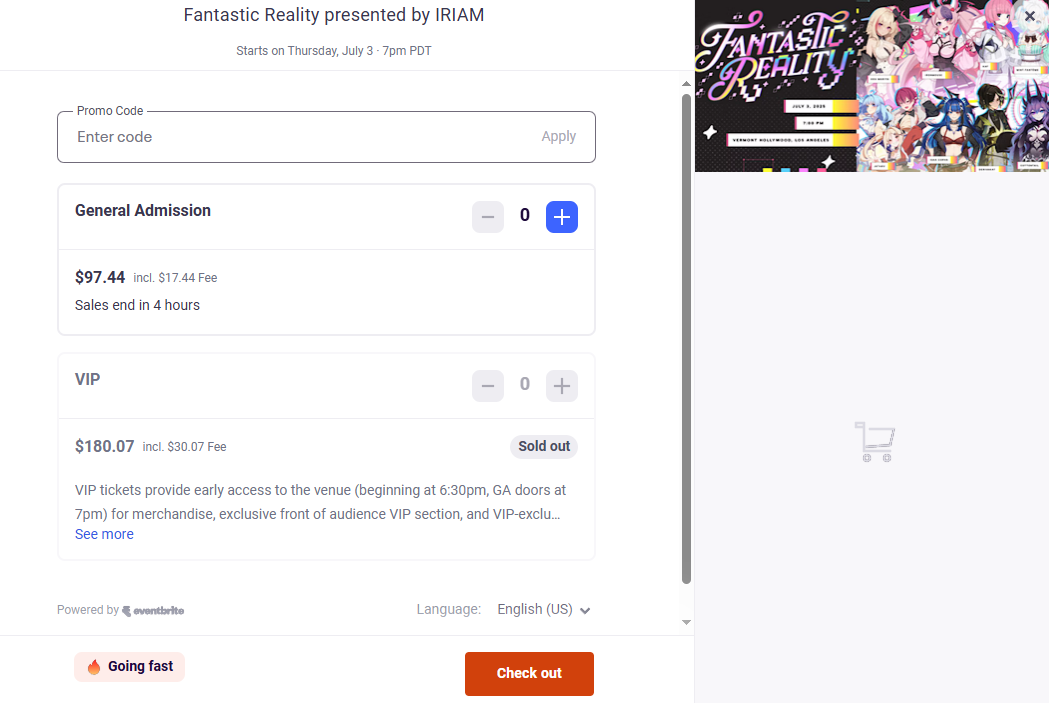Close the ticket selection dialog
This screenshot has height=703, width=1049.
tap(1030, 17)
